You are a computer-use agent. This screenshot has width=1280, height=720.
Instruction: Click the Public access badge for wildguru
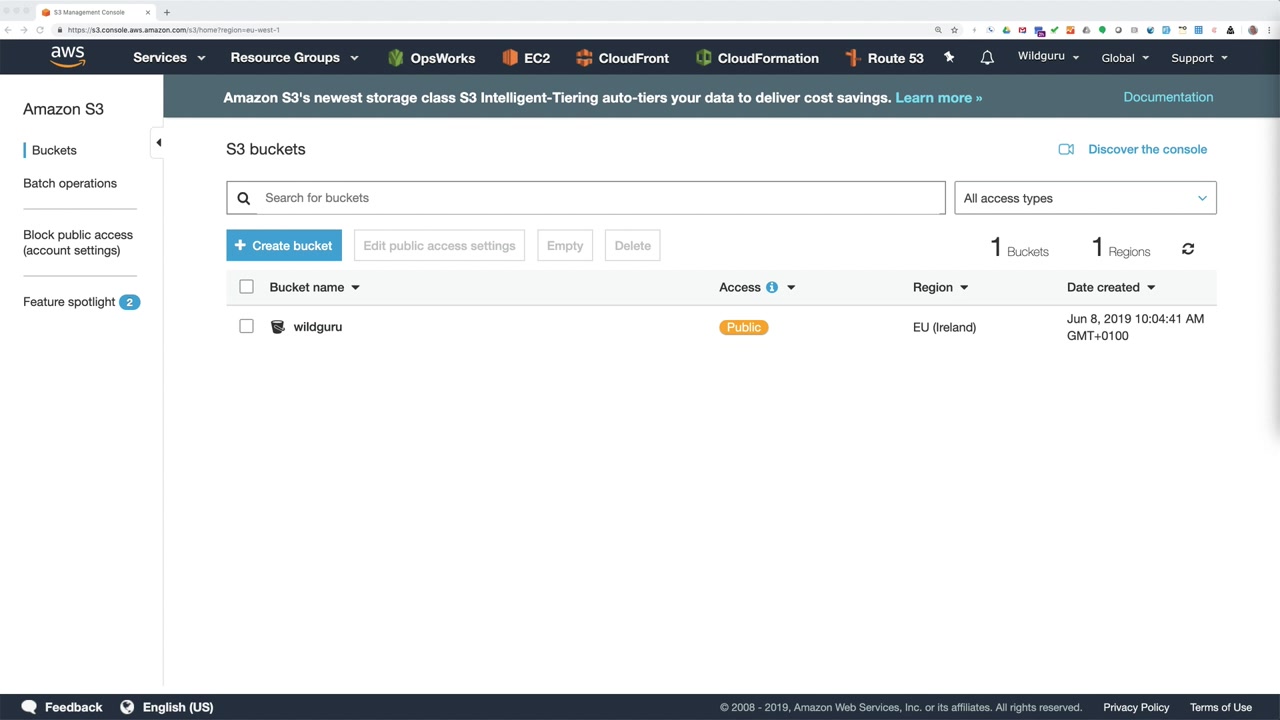click(743, 327)
